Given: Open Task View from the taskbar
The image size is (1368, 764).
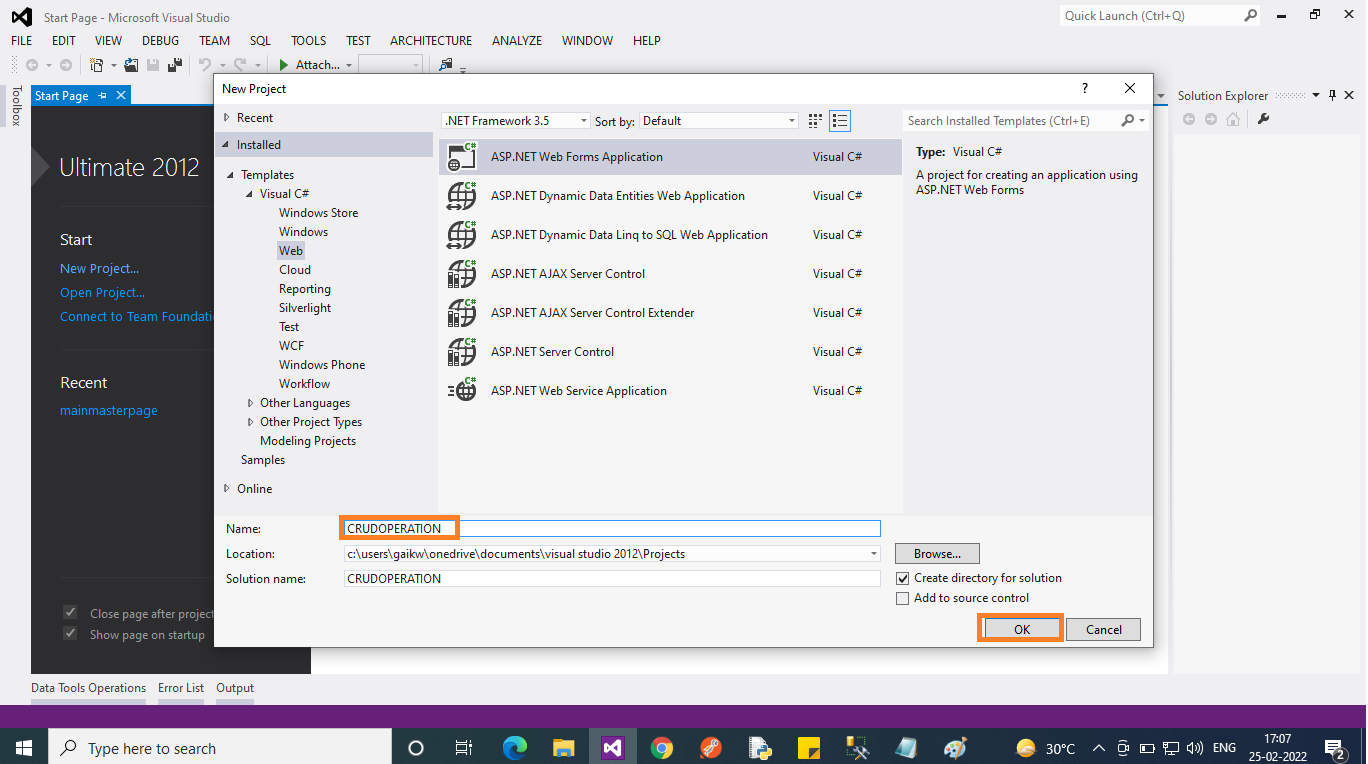Looking at the screenshot, I should pyautogui.click(x=464, y=748).
